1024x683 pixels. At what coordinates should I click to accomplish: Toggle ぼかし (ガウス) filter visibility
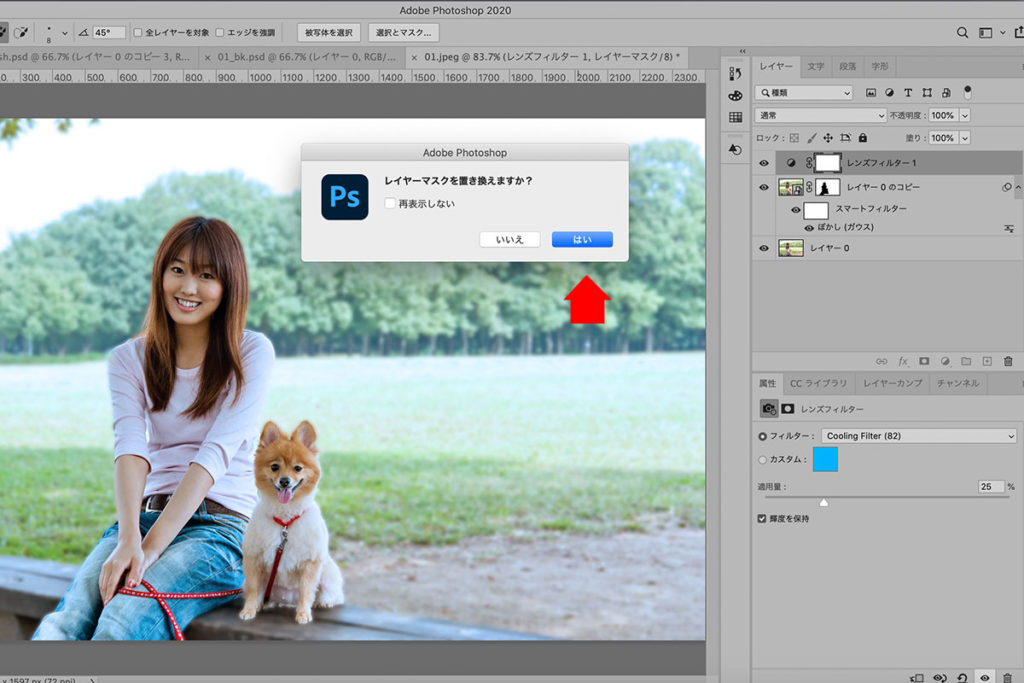(x=809, y=228)
